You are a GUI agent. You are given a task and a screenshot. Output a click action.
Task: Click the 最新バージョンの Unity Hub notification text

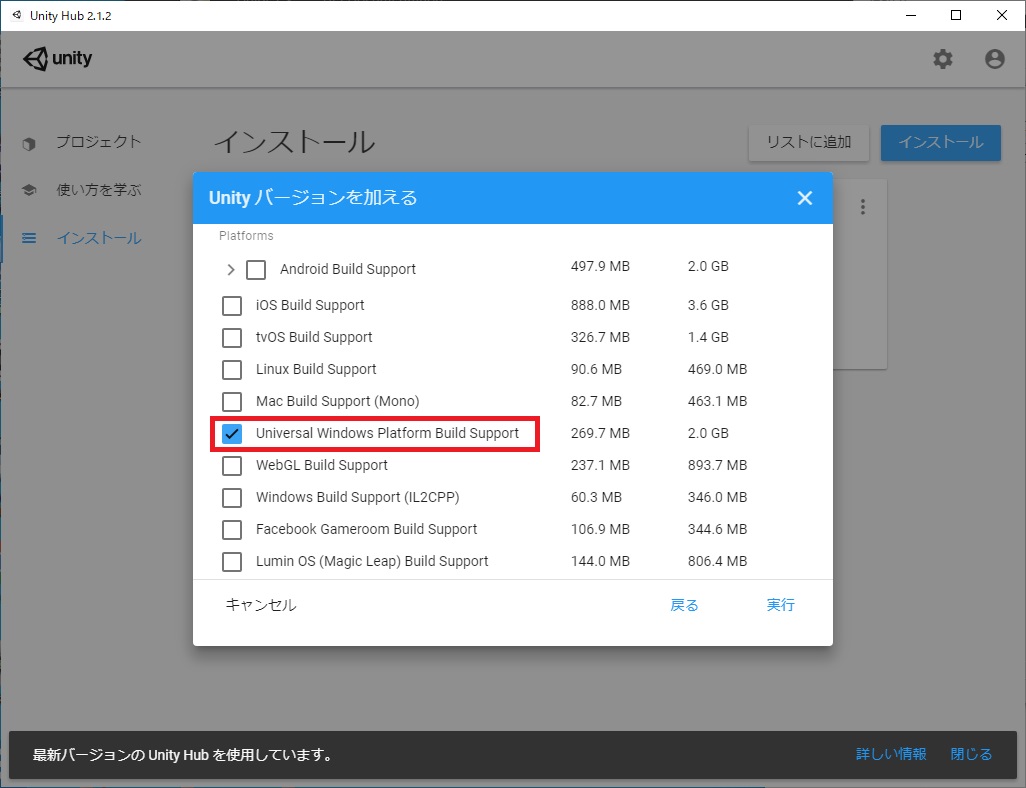pos(183,755)
